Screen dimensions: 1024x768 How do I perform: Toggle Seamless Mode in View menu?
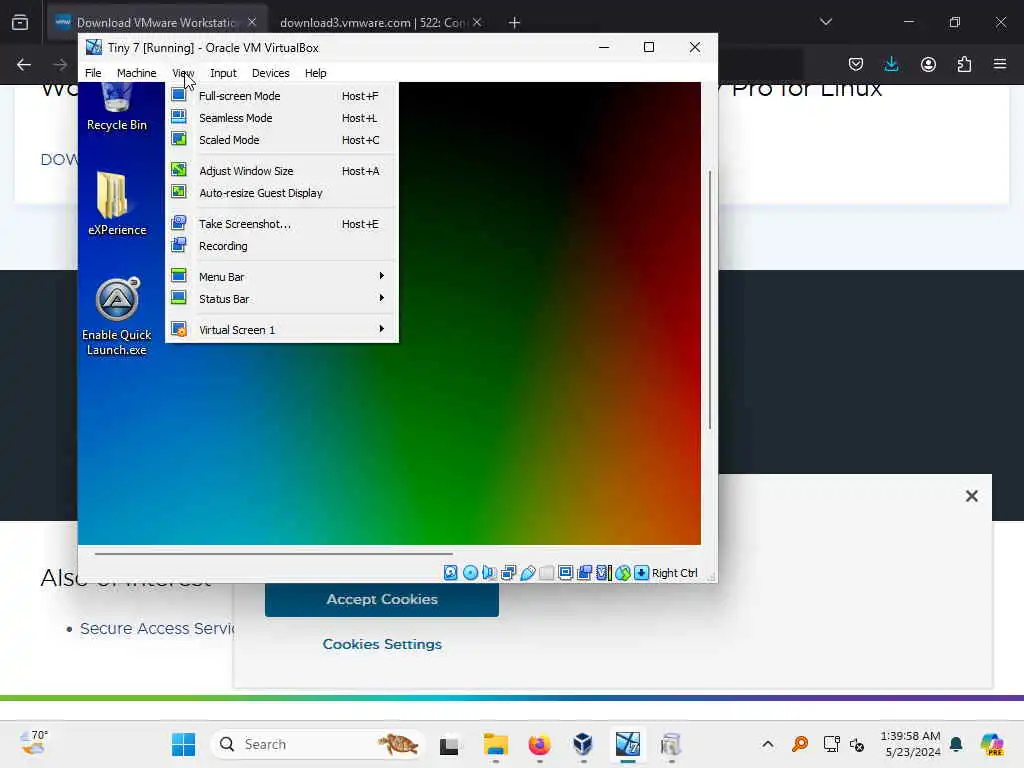coord(281,118)
